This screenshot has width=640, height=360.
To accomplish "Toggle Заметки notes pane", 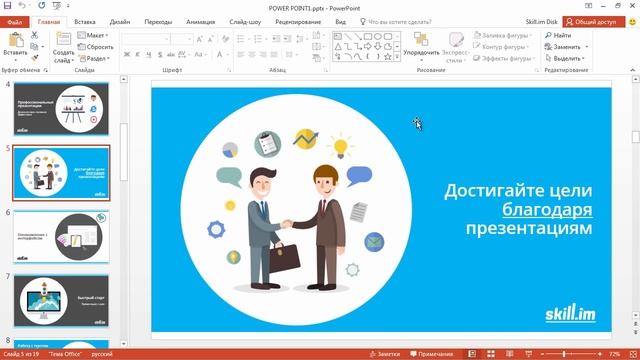I will pyautogui.click(x=384, y=354).
